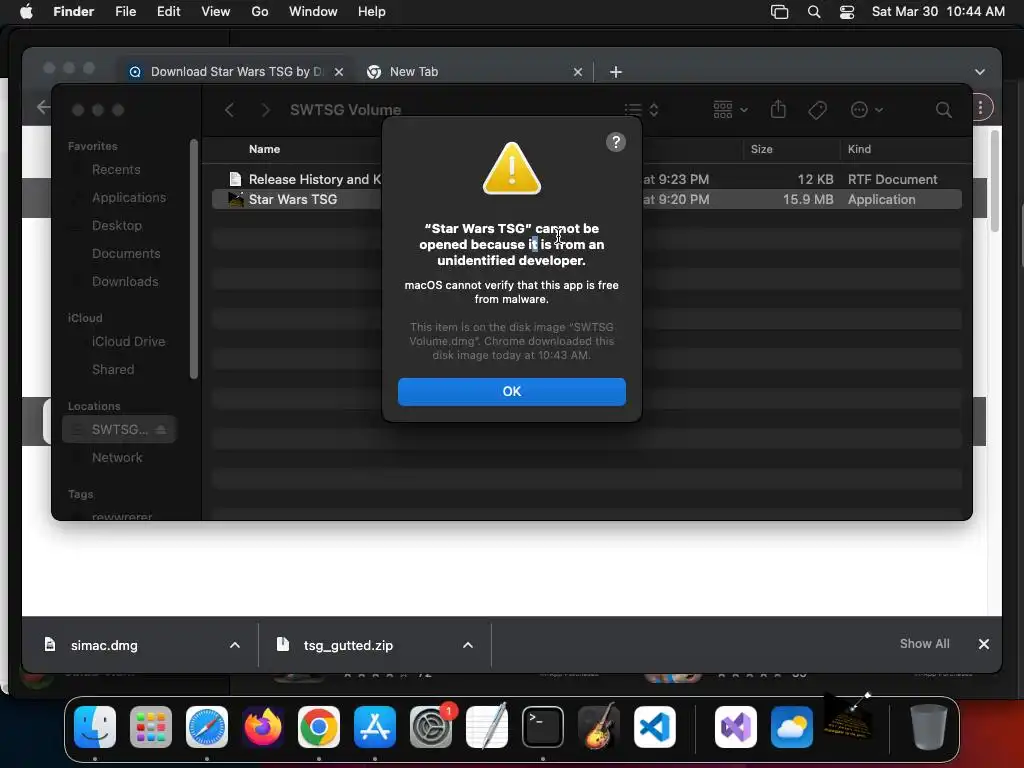
Task: Select the Release History RTF file
Action: [x=586, y=179]
